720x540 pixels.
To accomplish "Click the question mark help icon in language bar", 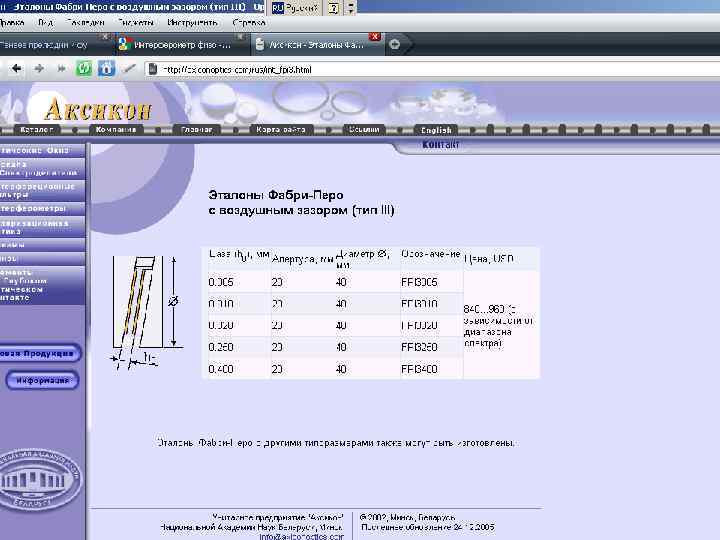I will pos(333,8).
